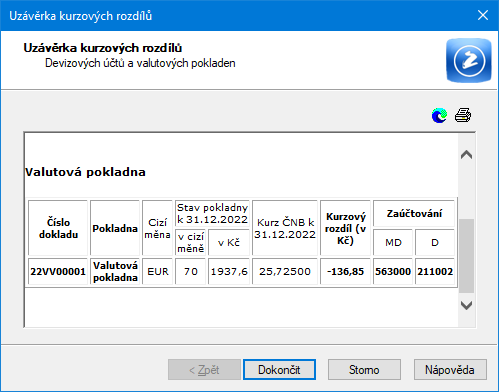This screenshot has height=392, width=499.
Task: Click the v cizí měně subheader
Action: click(190, 242)
